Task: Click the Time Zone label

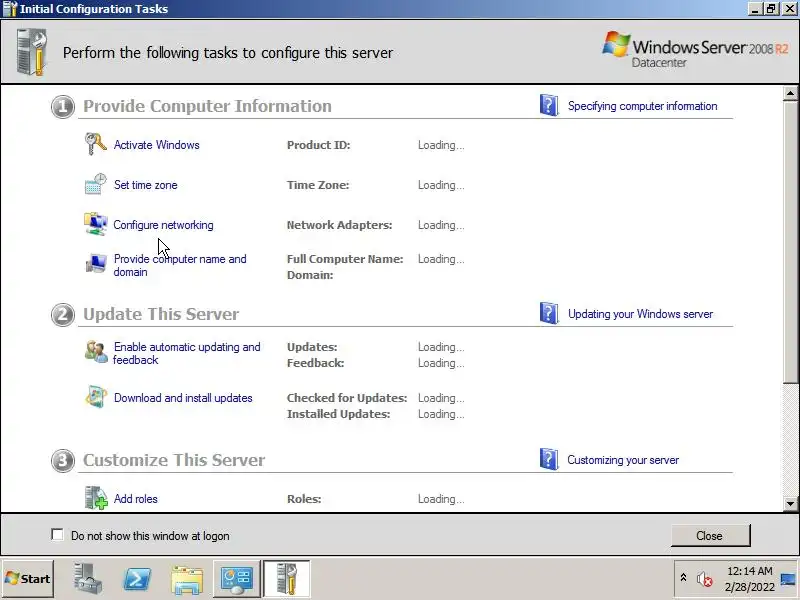Action: tap(318, 185)
